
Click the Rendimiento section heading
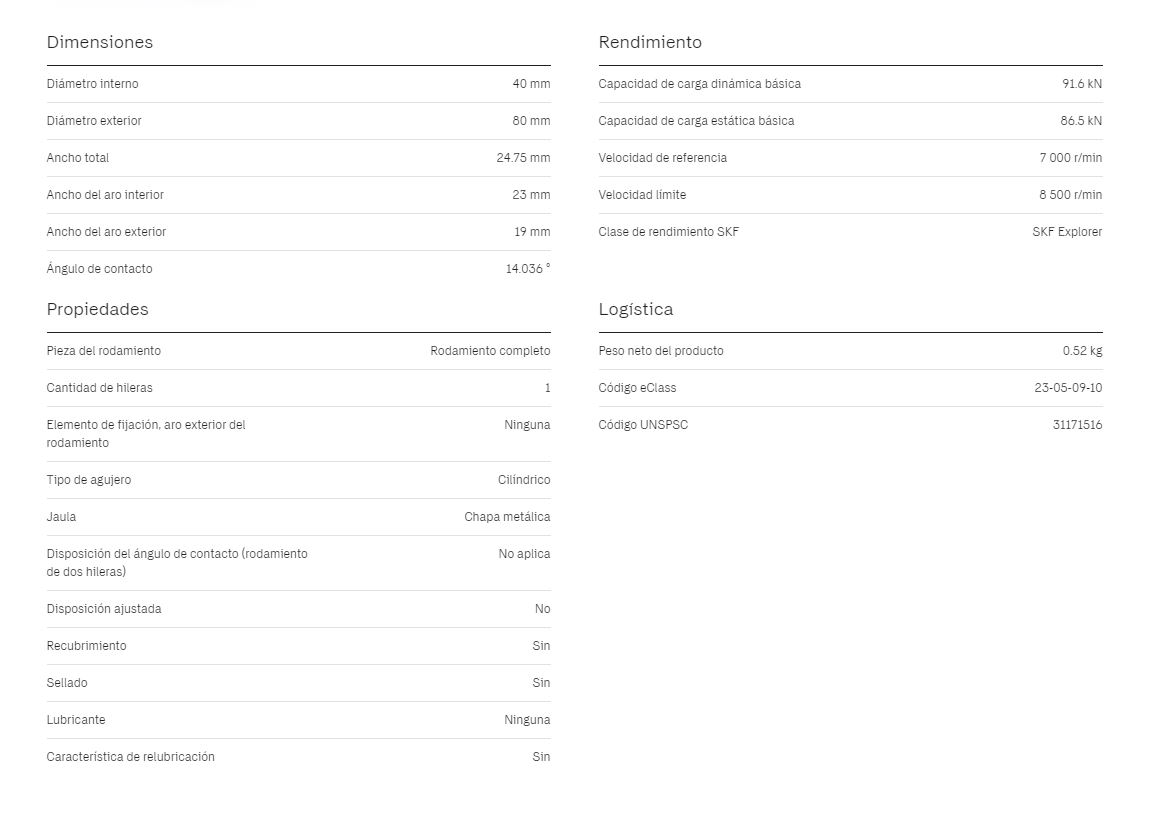[x=650, y=43]
